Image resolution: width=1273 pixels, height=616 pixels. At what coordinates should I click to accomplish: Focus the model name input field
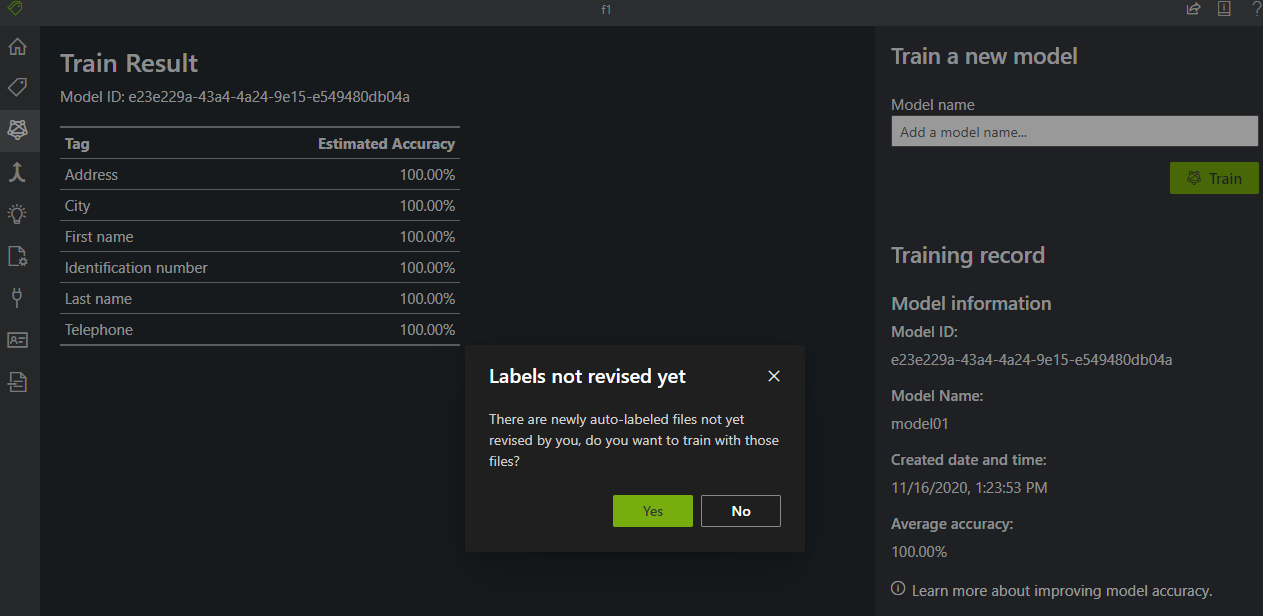pyautogui.click(x=1074, y=131)
